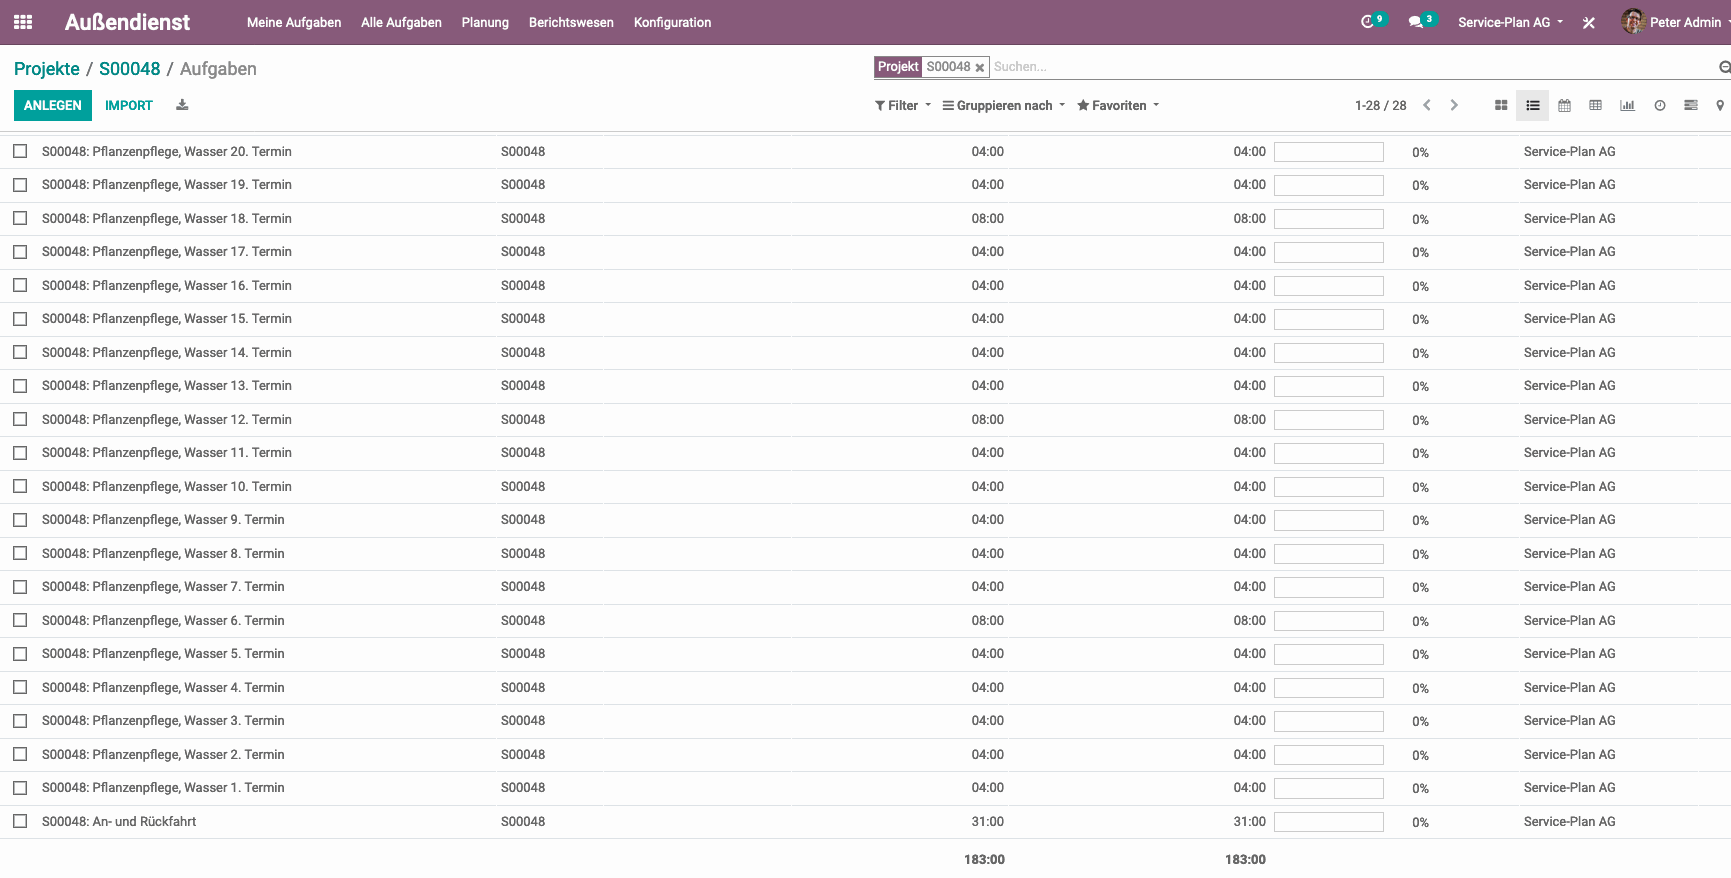Open the Meine Aufgaben menu

tap(294, 22)
